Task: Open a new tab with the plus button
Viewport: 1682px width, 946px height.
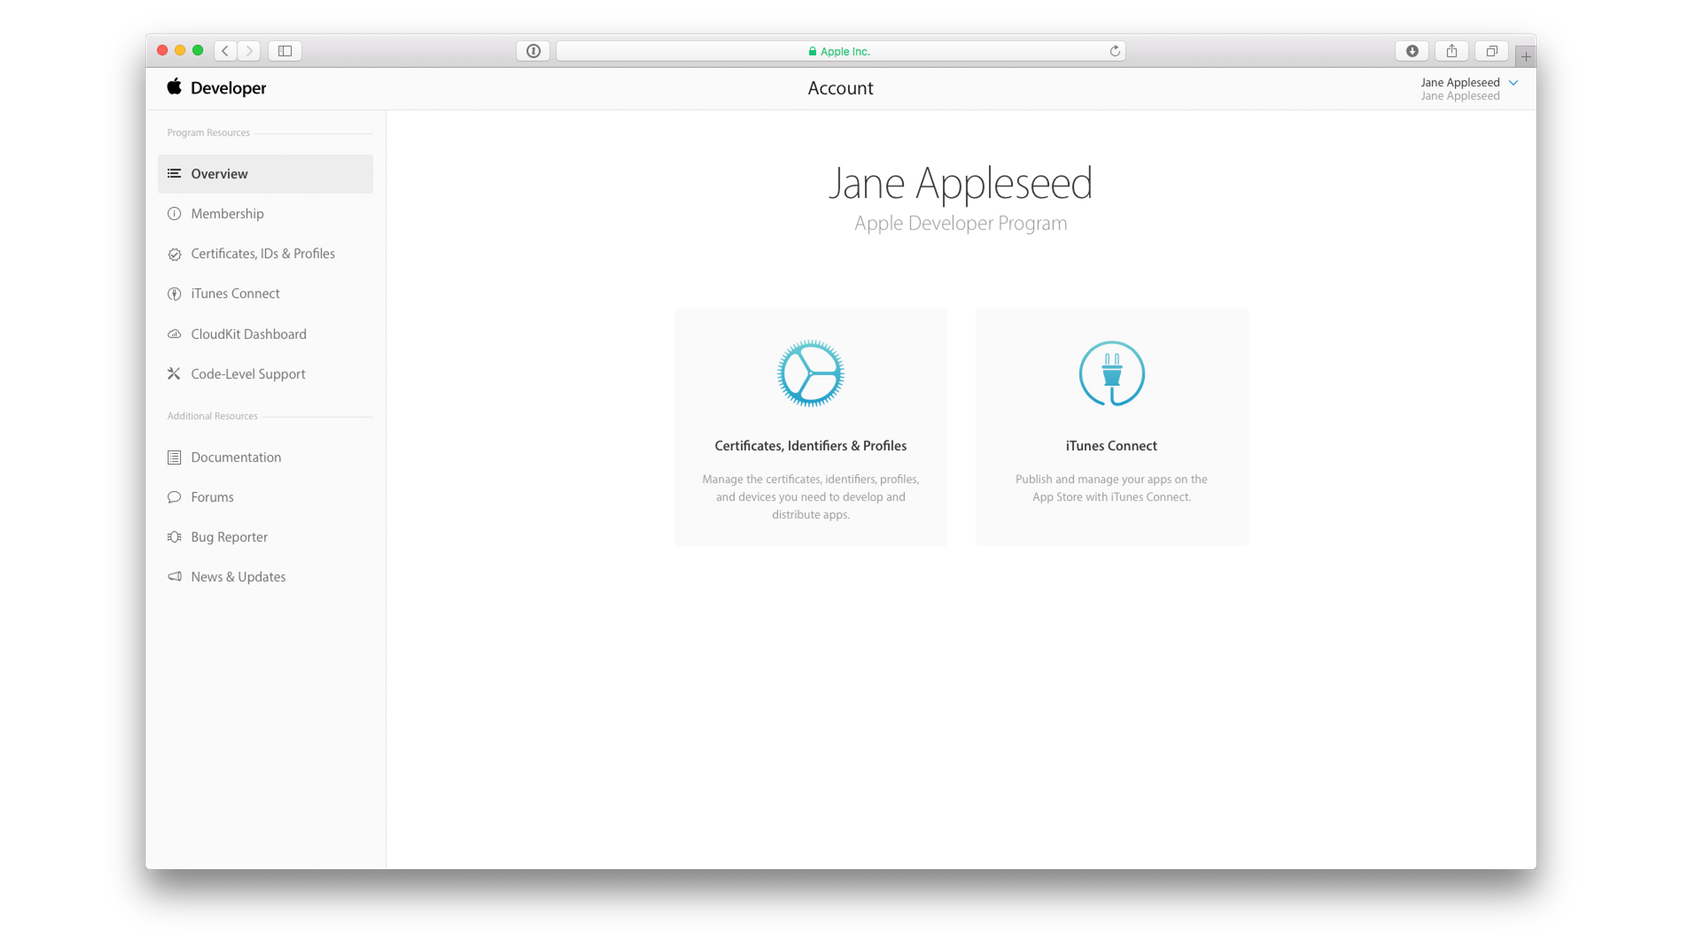Action: pyautogui.click(x=1525, y=56)
